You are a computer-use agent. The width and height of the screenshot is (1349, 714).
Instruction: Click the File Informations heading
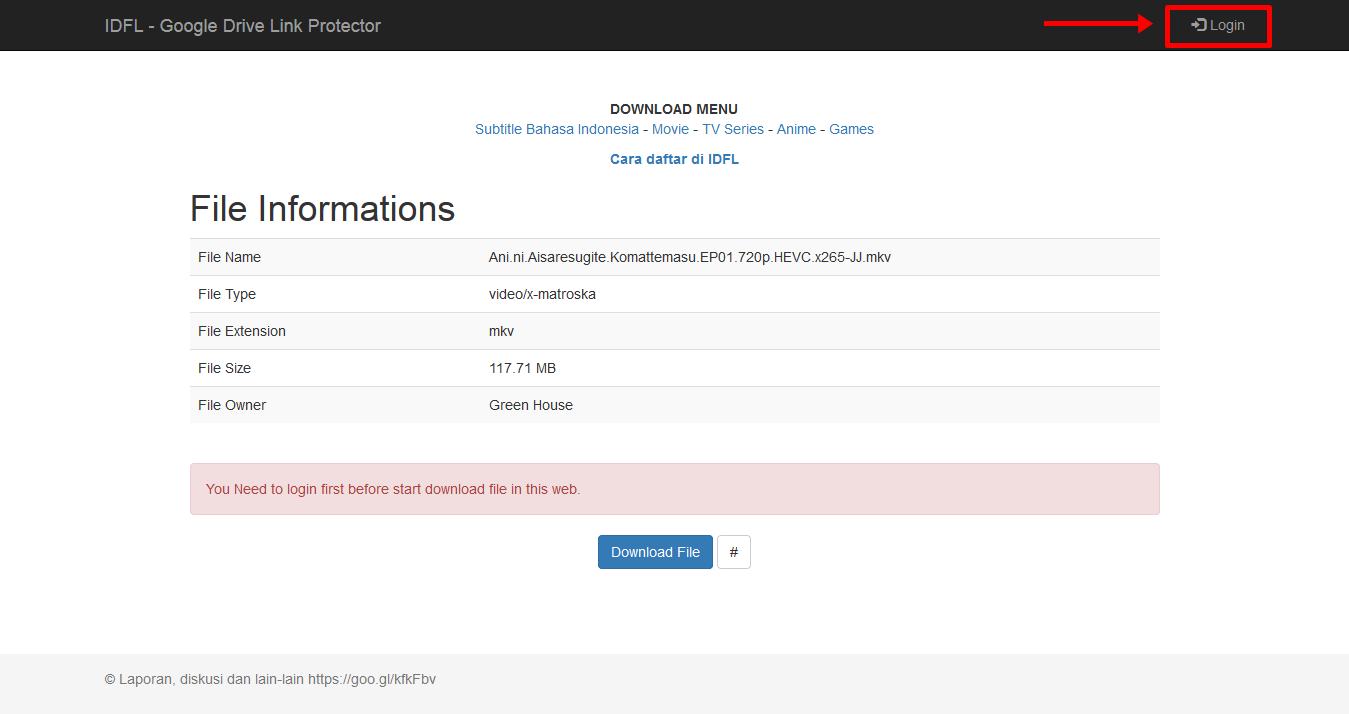(x=322, y=209)
